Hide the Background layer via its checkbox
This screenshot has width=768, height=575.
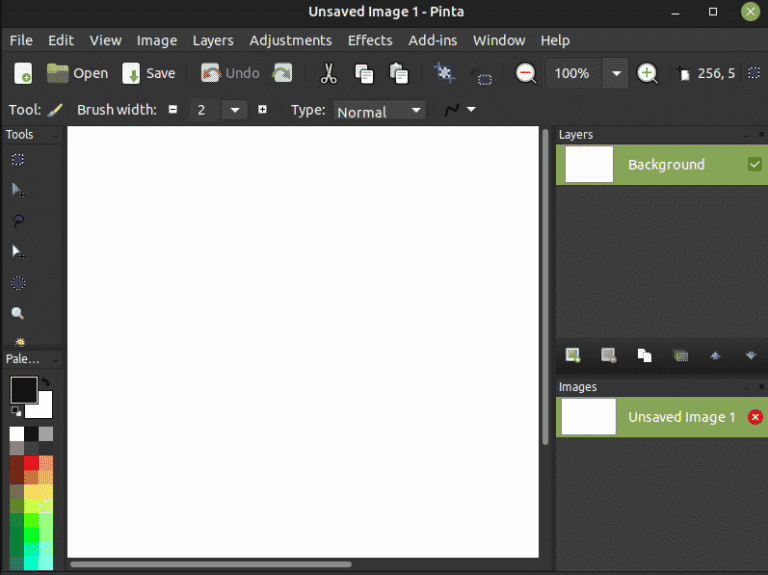tap(754, 165)
